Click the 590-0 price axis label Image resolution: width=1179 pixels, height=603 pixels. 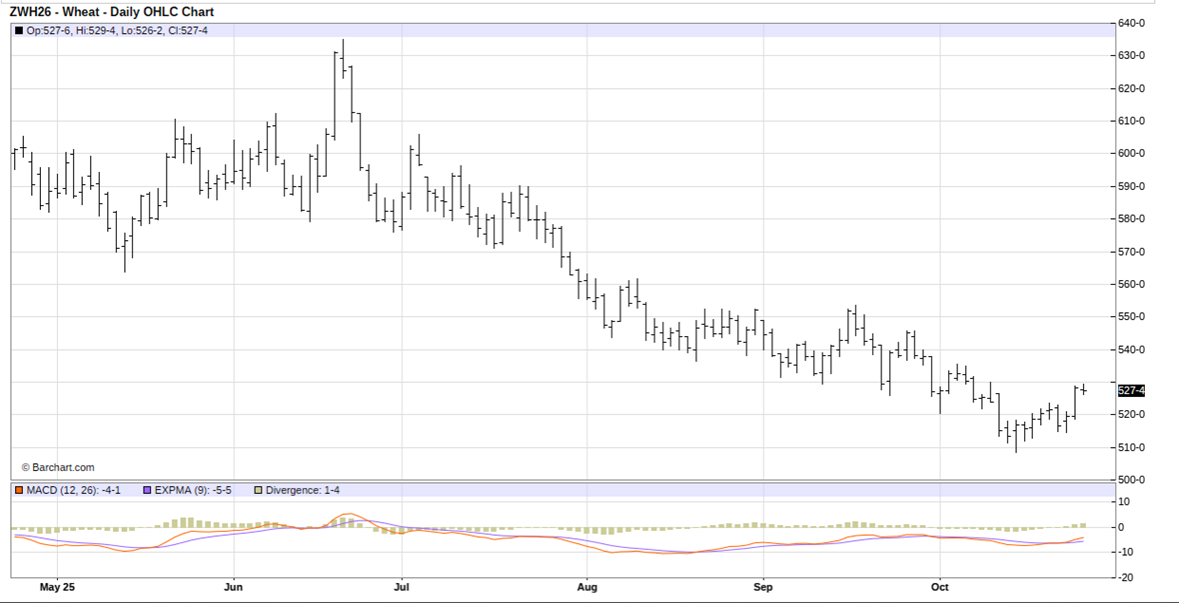click(1132, 186)
